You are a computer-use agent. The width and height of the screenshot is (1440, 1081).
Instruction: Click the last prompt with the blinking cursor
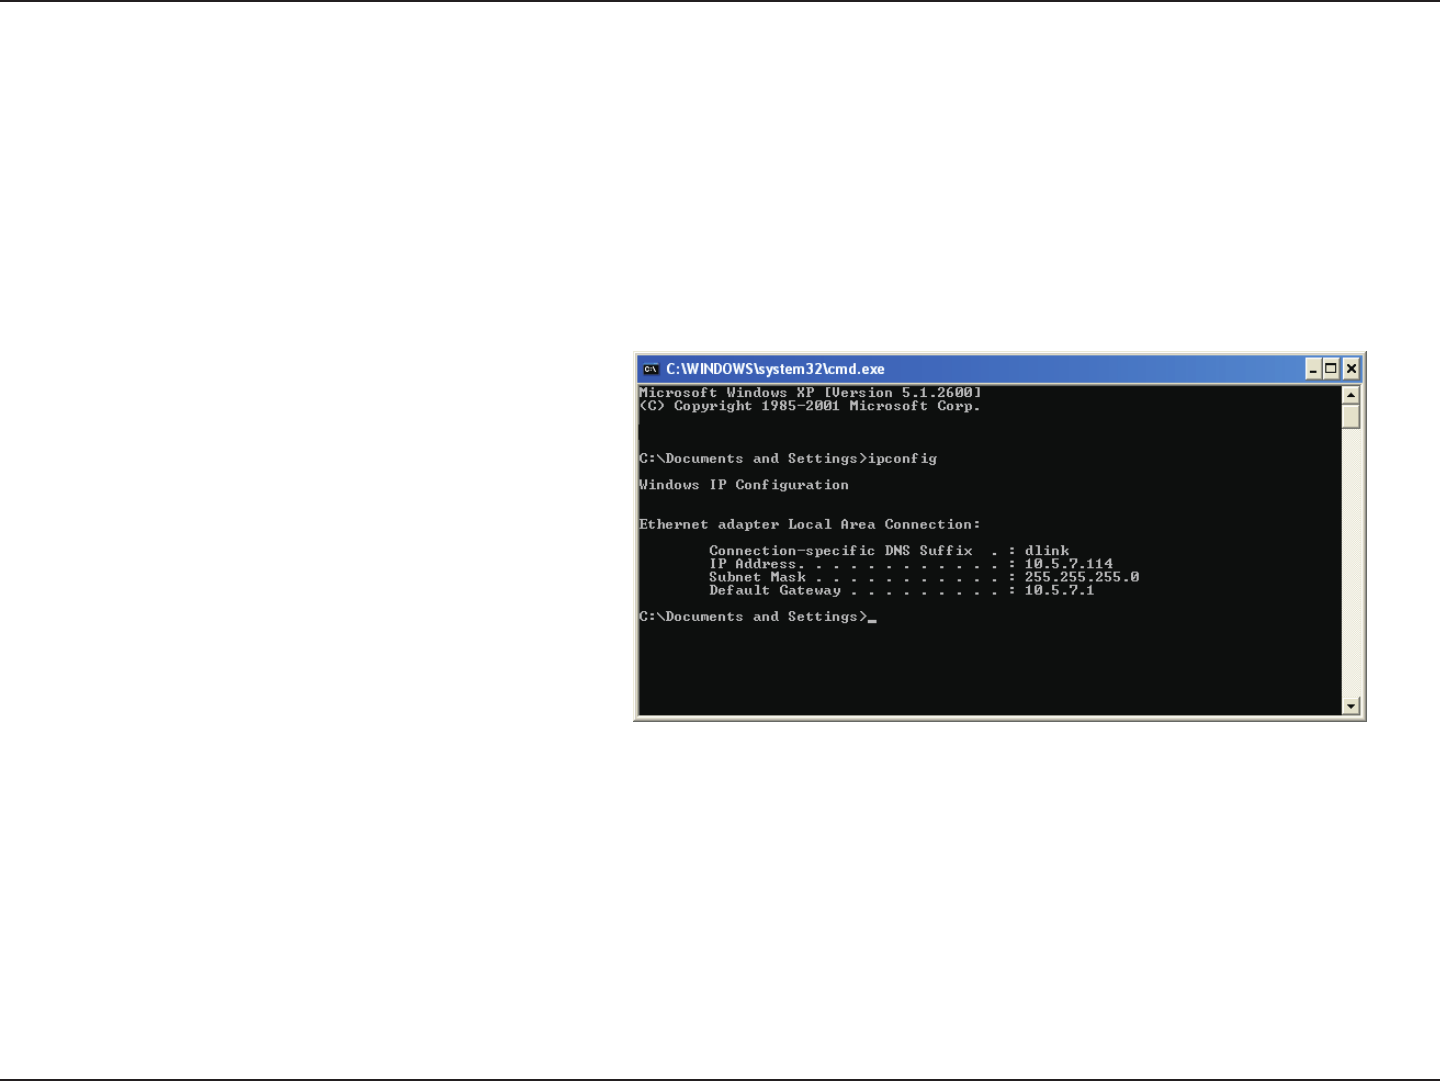pyautogui.click(x=758, y=617)
